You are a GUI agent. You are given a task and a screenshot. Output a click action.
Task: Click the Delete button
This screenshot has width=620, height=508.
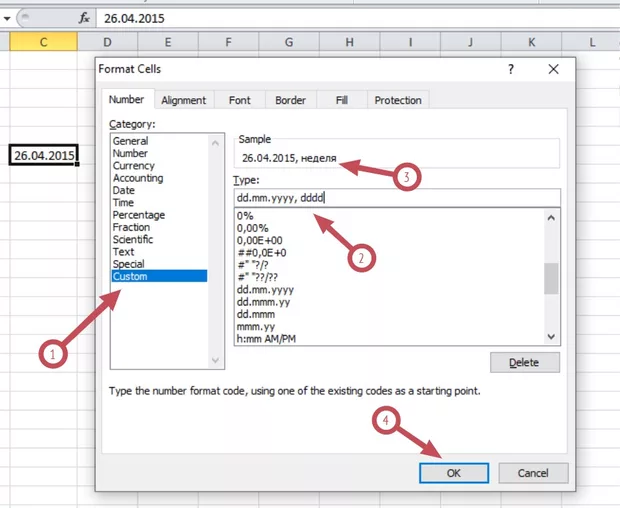[x=524, y=363]
